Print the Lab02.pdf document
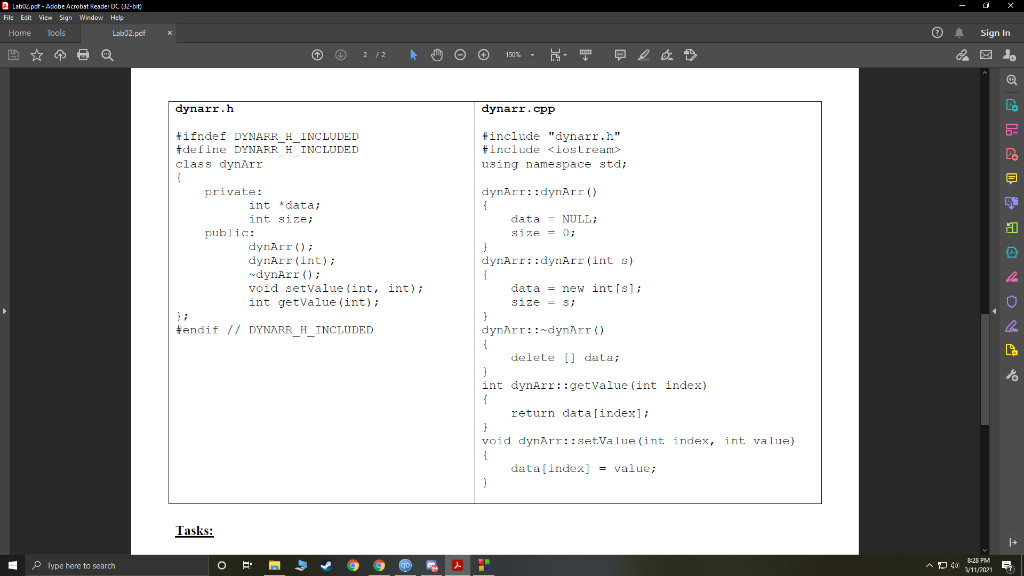 (x=83, y=55)
